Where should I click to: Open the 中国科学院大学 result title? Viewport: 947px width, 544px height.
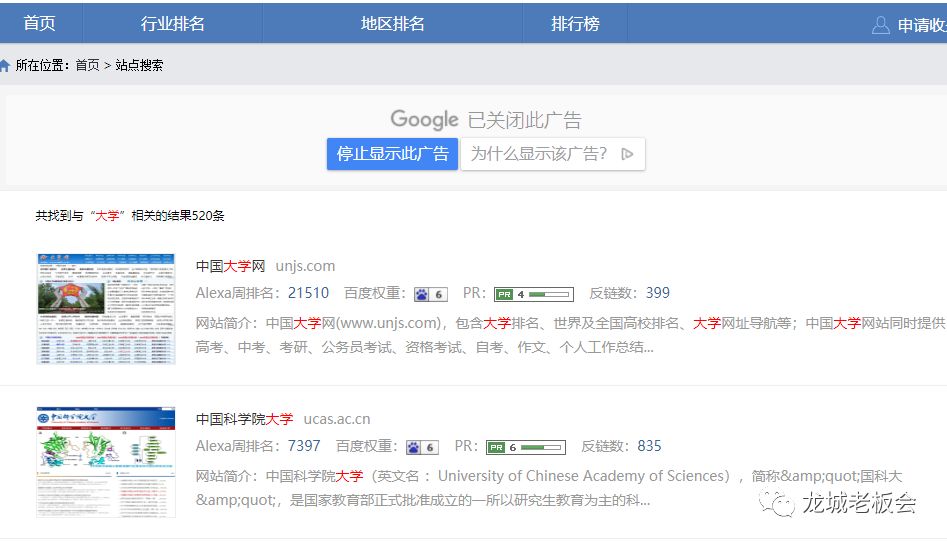coord(245,419)
